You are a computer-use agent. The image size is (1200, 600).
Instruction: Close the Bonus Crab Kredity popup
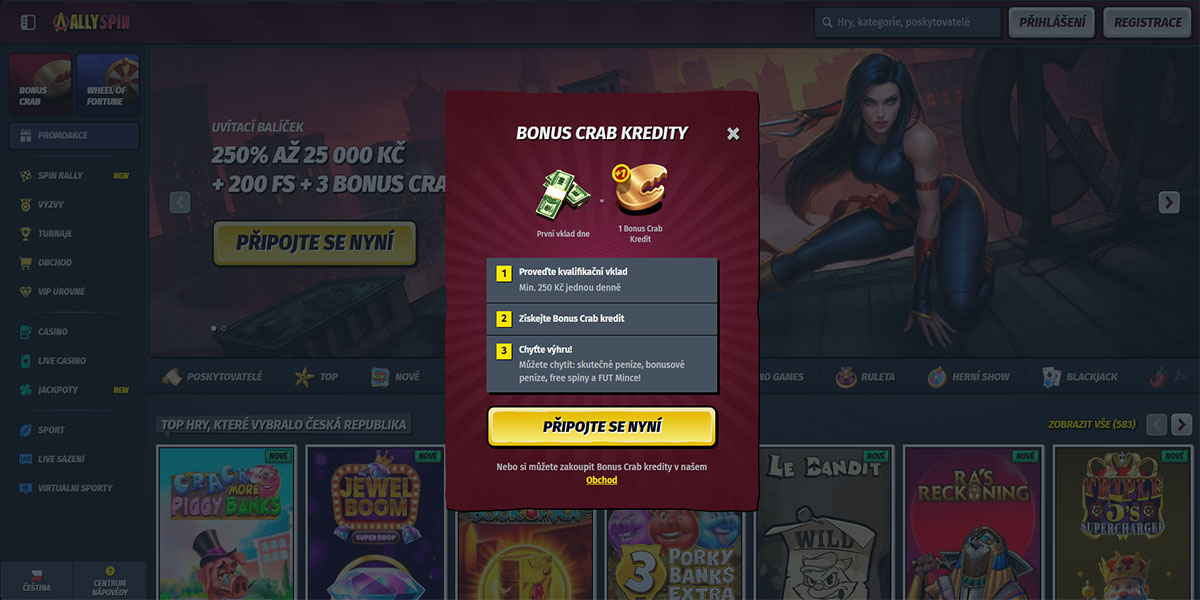pos(733,134)
